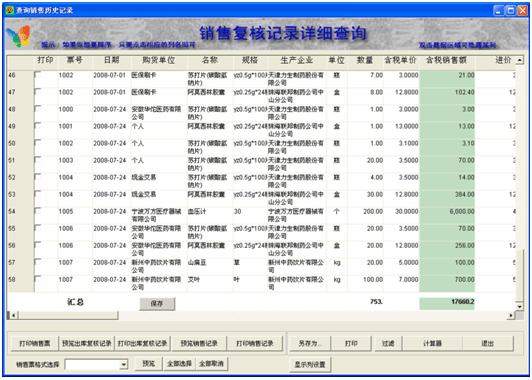The height and width of the screenshot is (380, 532).
Task: Select row header number 54
Action: pos(20,215)
